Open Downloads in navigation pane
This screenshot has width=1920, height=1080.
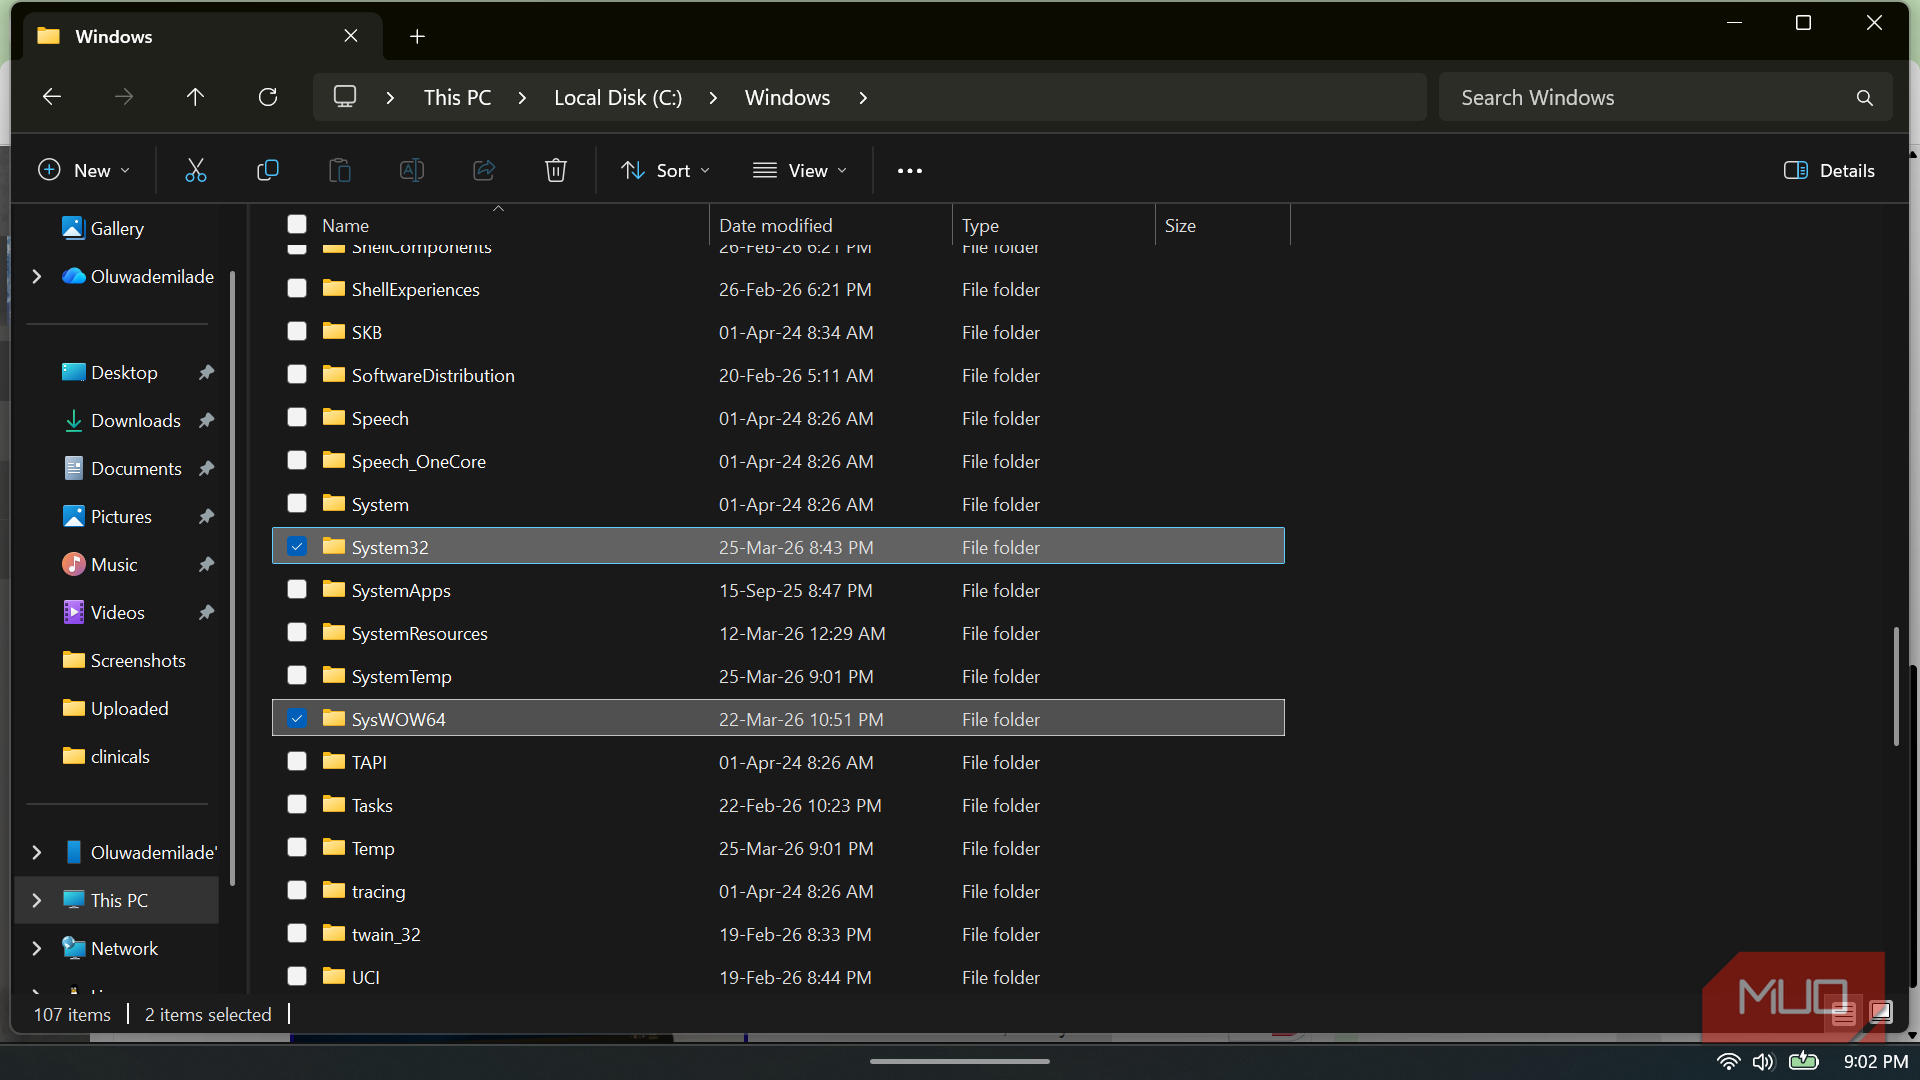(136, 421)
